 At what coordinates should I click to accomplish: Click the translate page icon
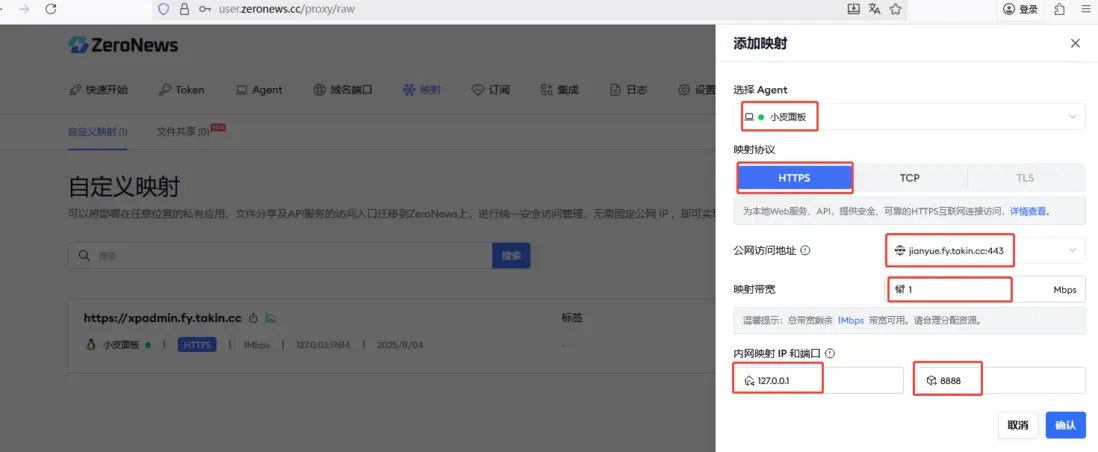(x=874, y=9)
